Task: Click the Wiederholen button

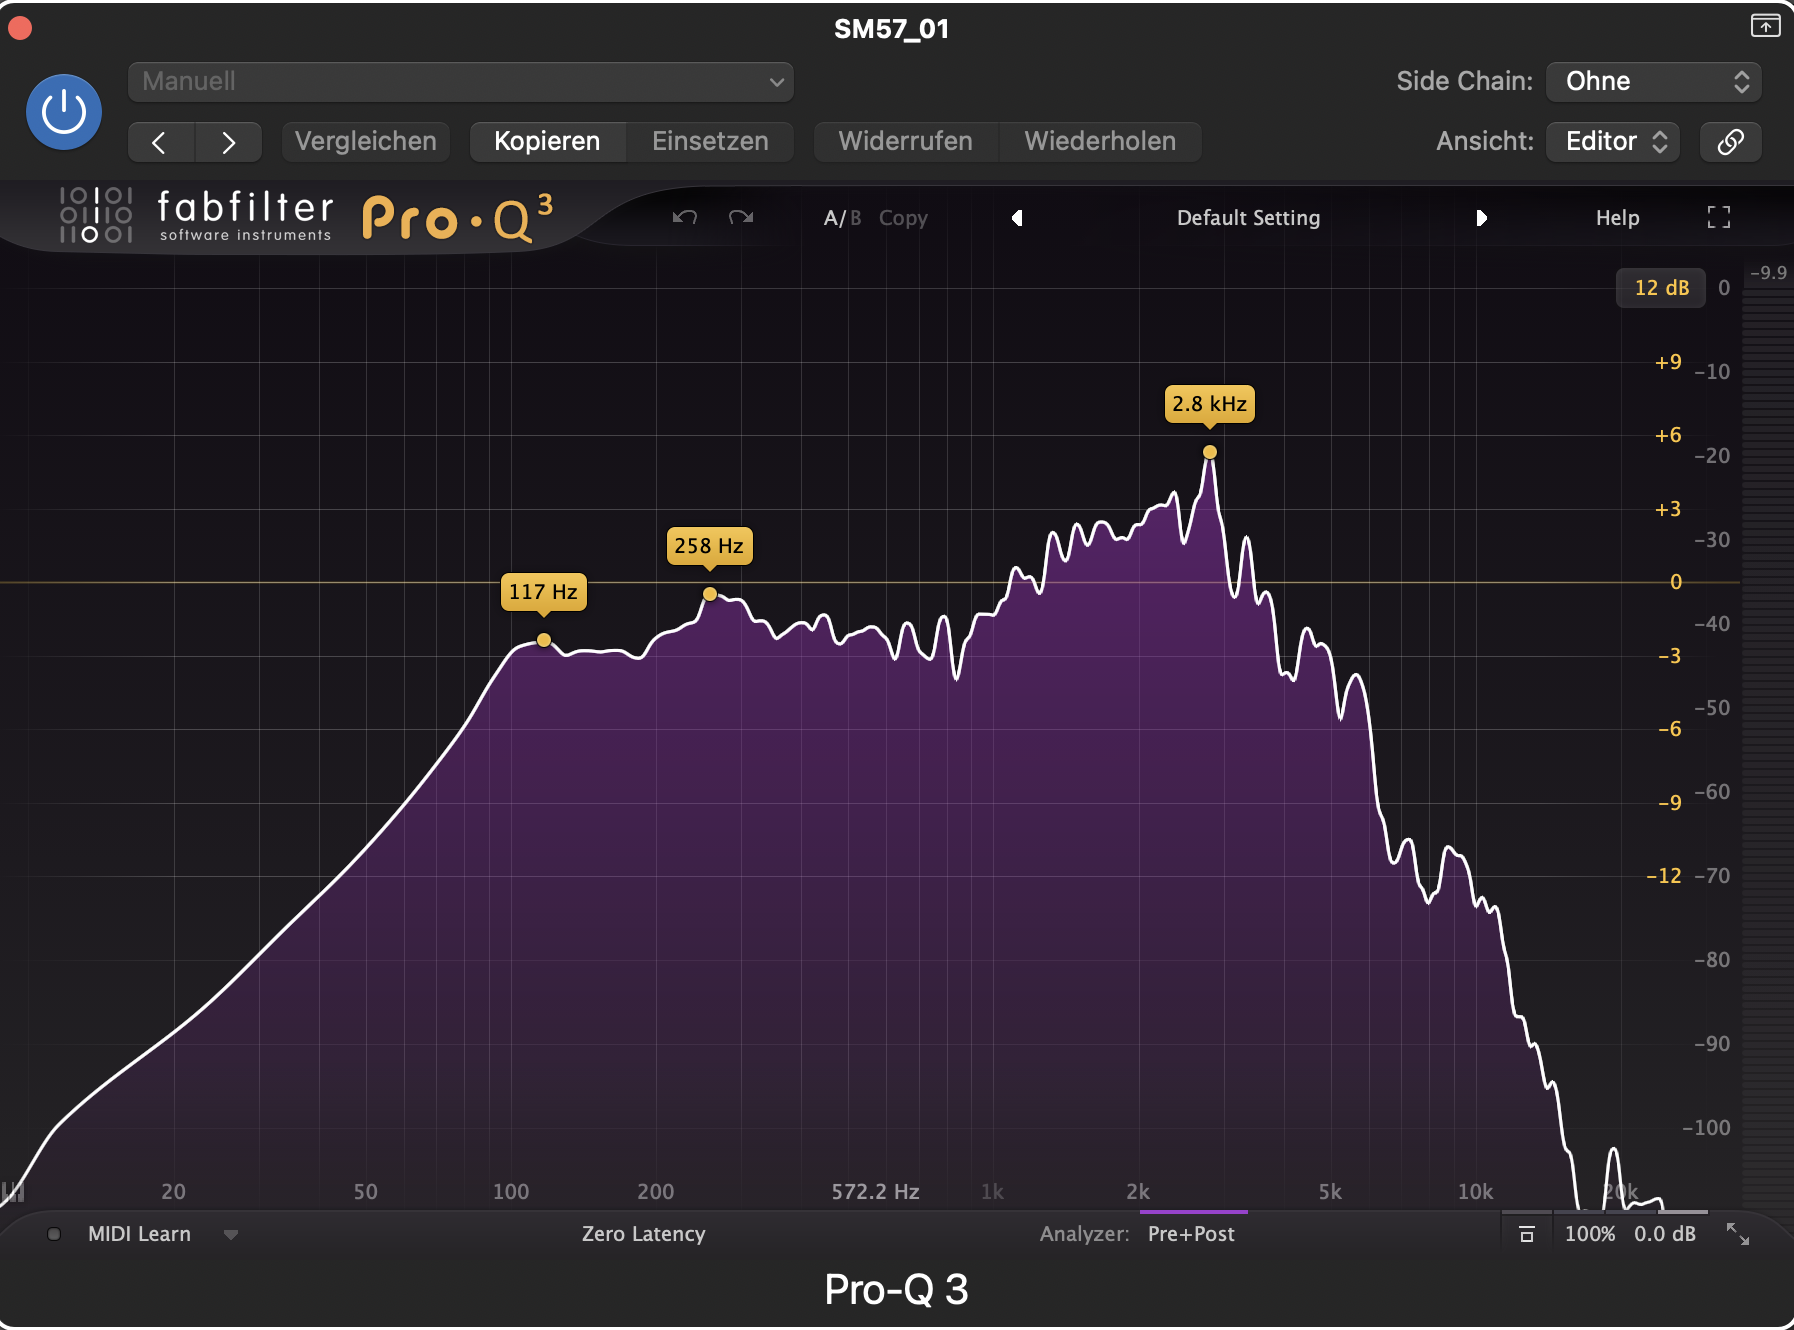Action: [1100, 142]
